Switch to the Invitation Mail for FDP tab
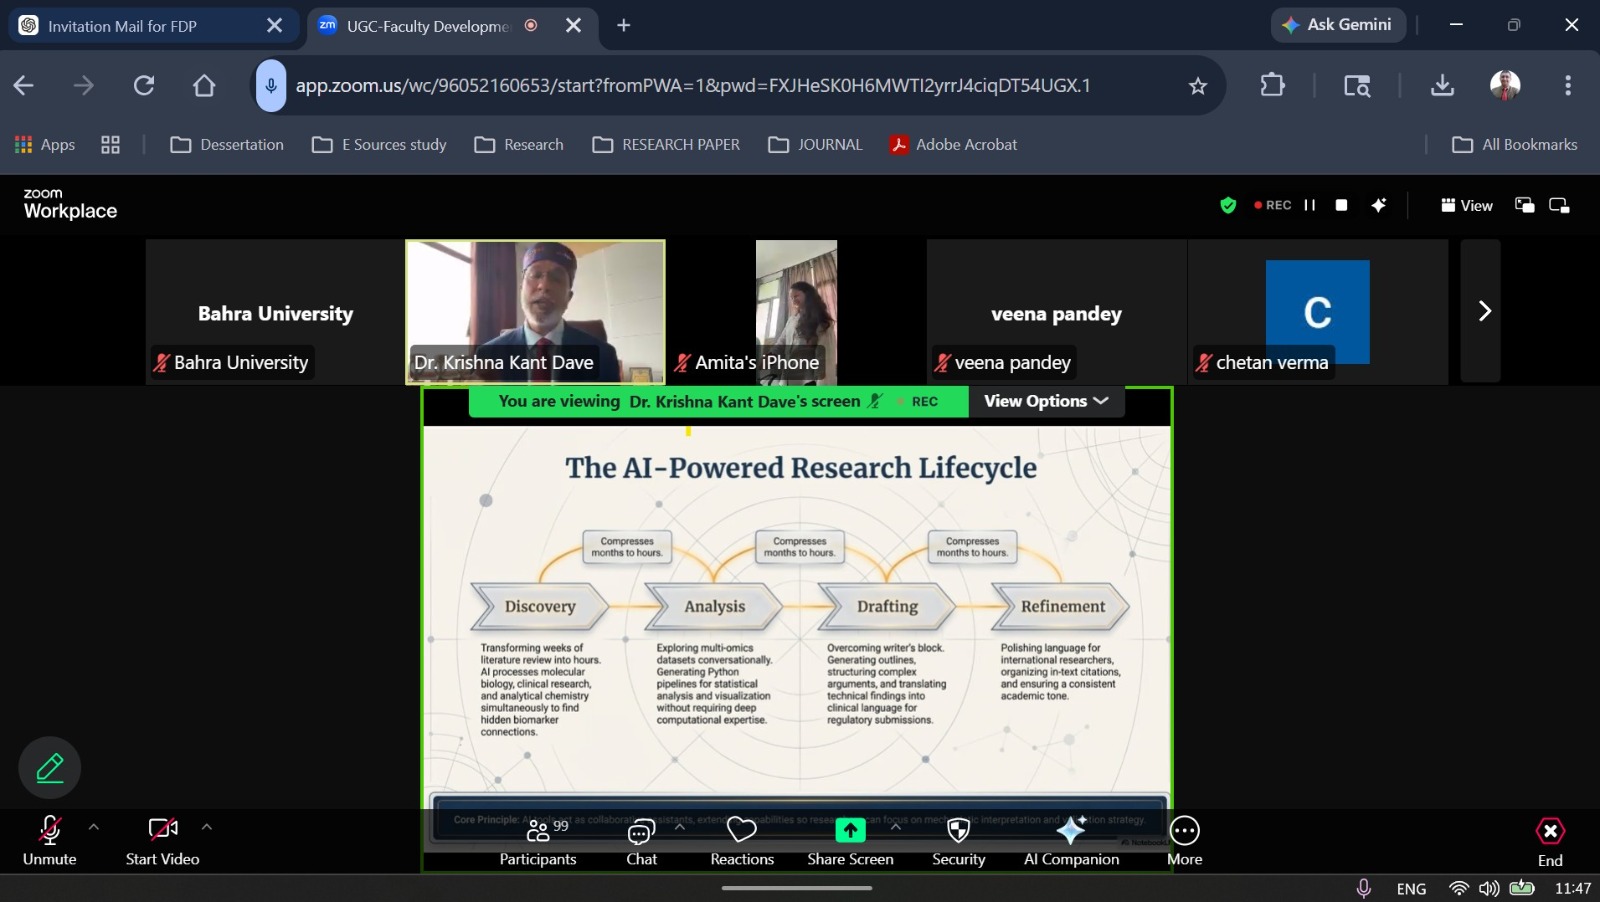Image resolution: width=1600 pixels, height=902 pixels. point(122,26)
